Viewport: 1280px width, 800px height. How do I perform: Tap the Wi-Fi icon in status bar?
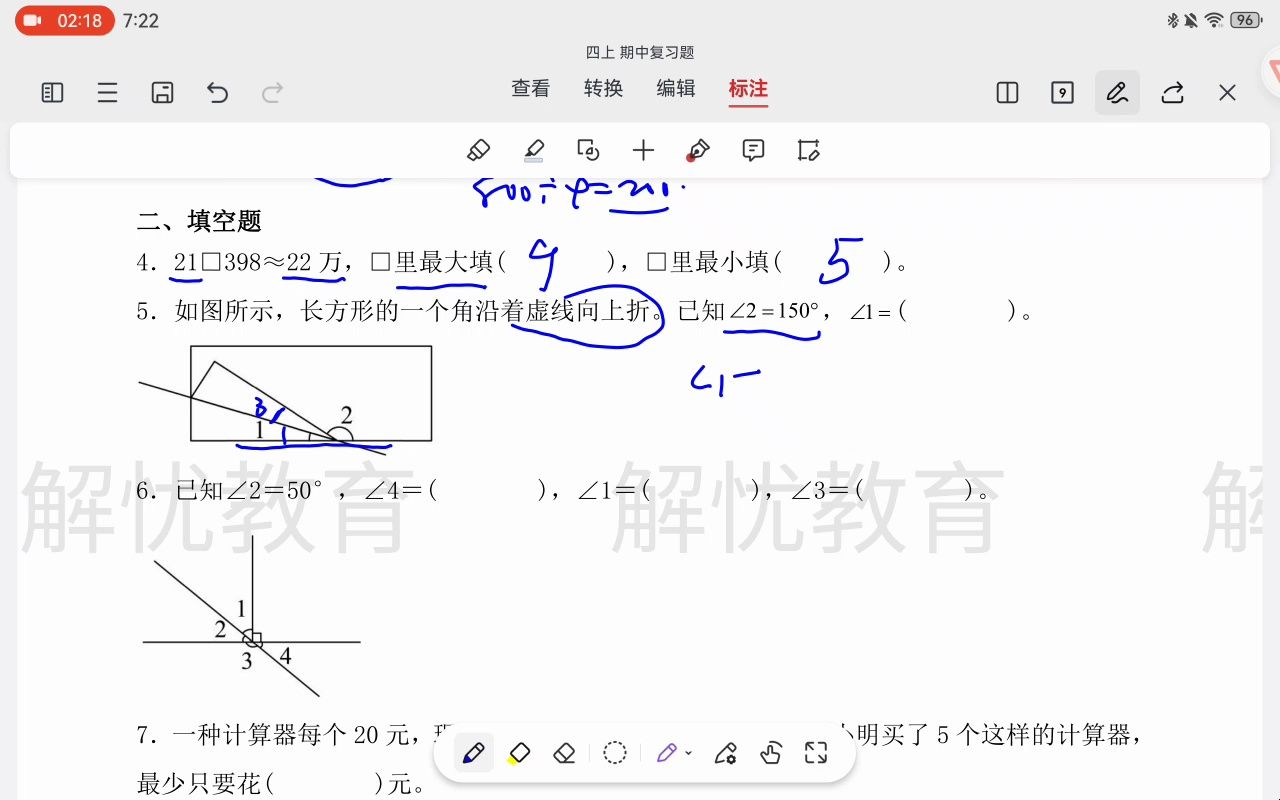pyautogui.click(x=1214, y=20)
